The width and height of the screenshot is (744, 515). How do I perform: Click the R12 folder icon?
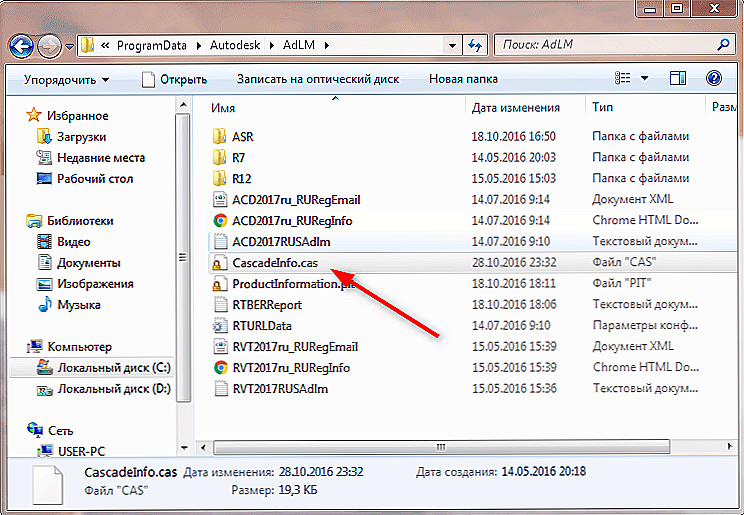point(219,178)
